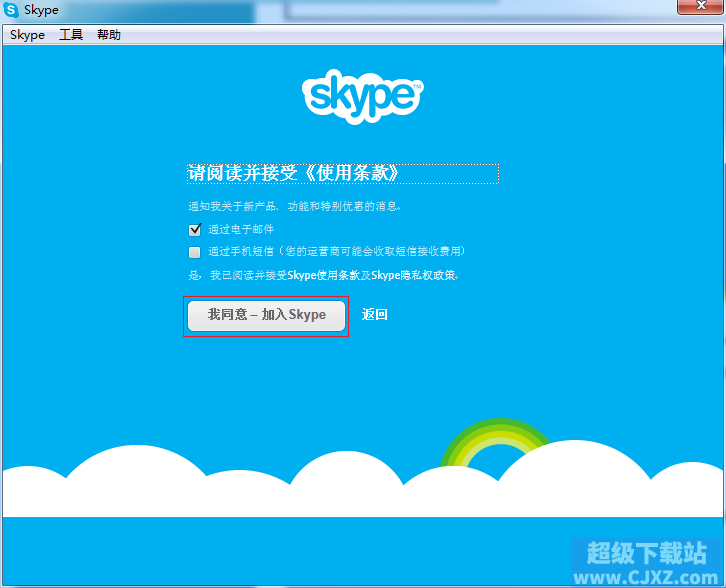Open the 工具 menu
726x588 pixels.
coord(71,35)
